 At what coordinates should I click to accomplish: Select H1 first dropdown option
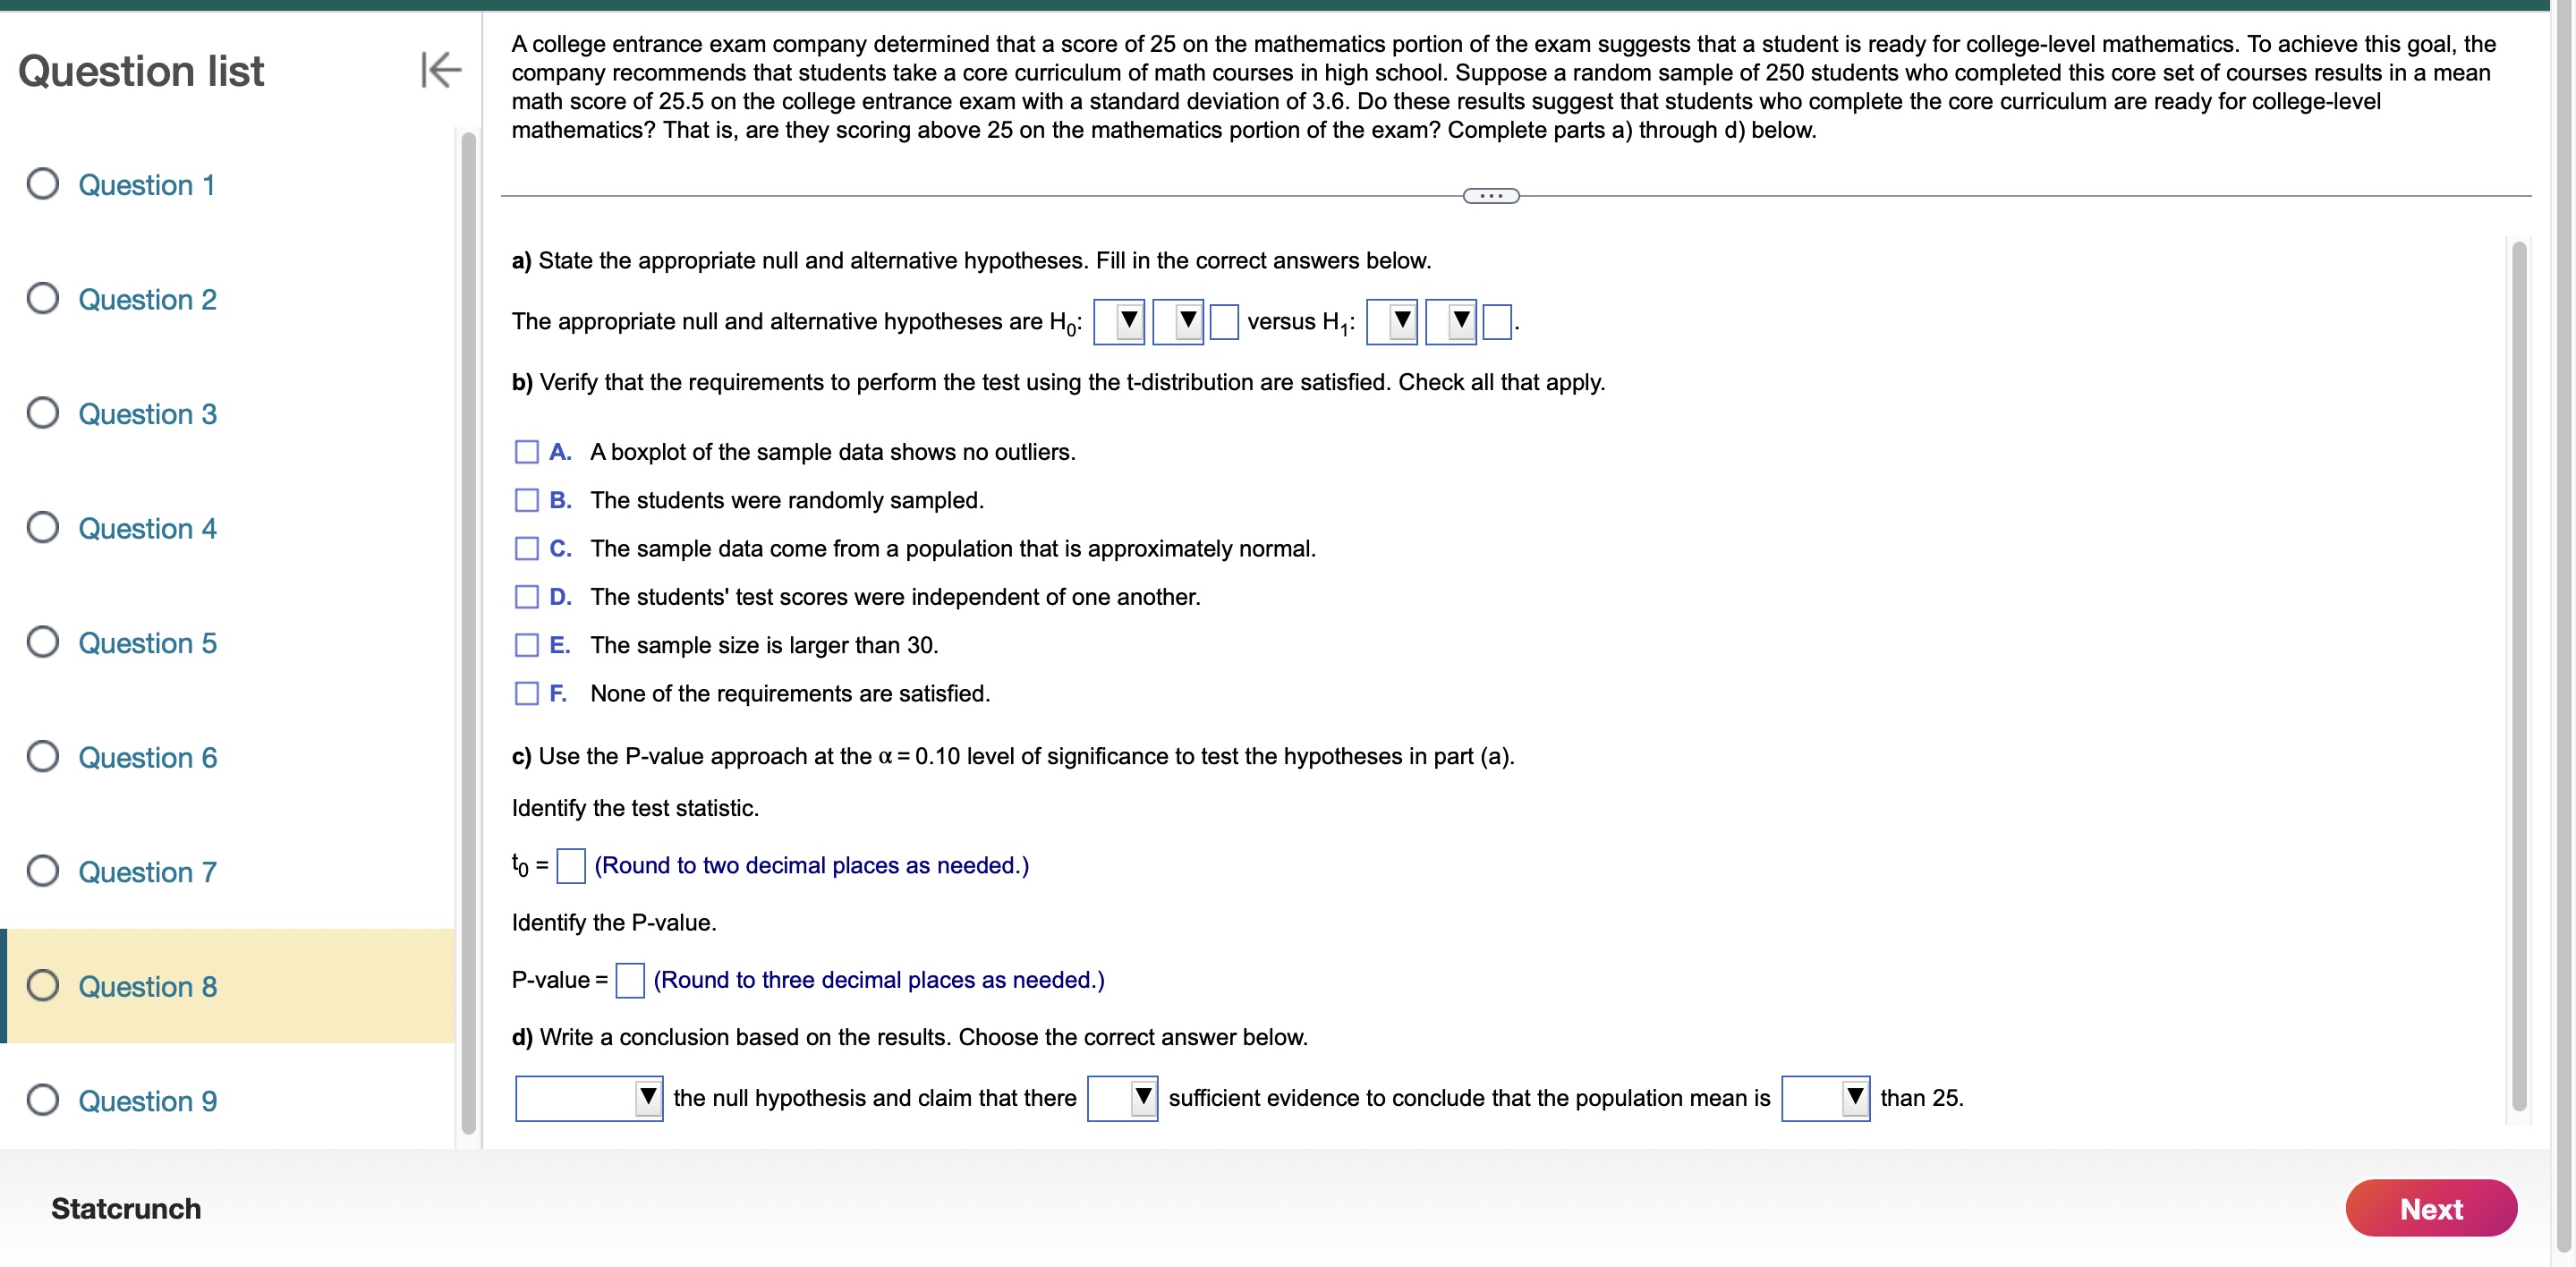1399,320
